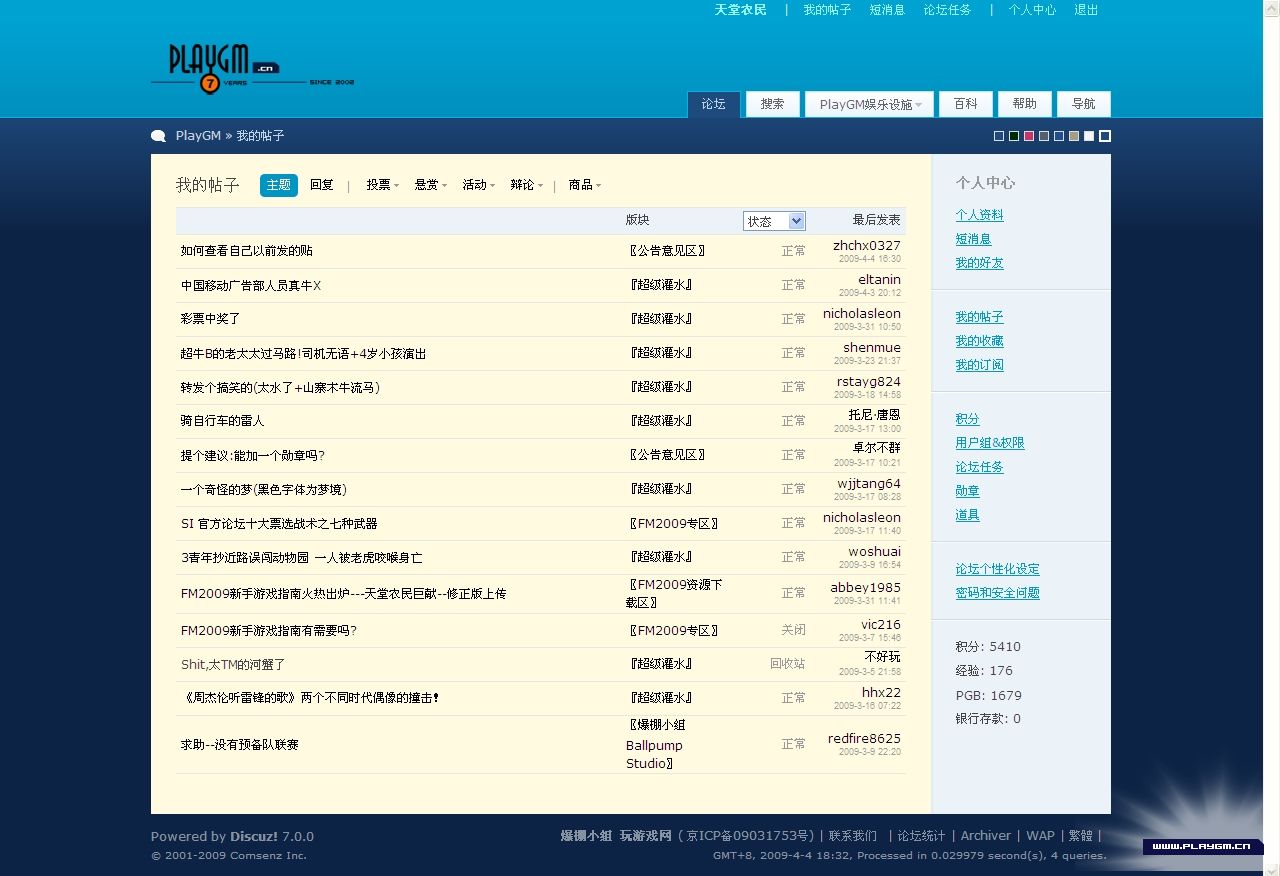
Task: Expand the 悬赏 filter menu
Action: click(430, 185)
